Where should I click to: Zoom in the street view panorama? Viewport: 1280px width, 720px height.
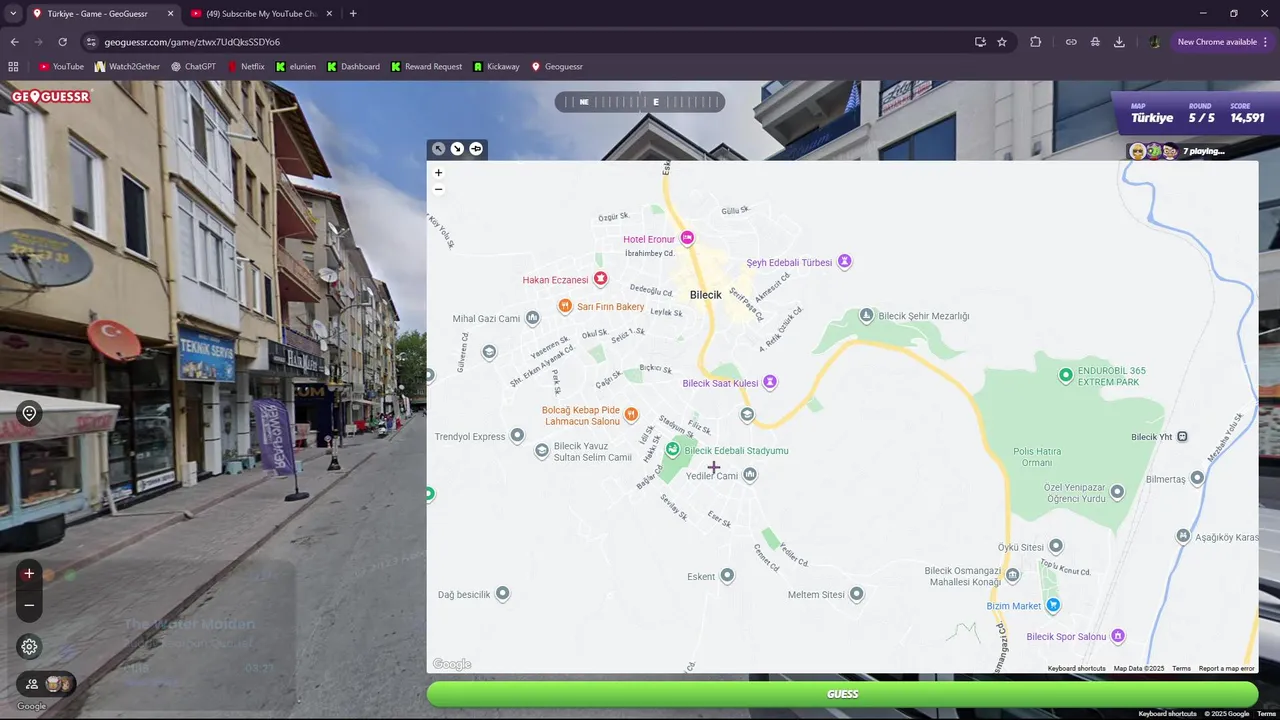(x=29, y=574)
